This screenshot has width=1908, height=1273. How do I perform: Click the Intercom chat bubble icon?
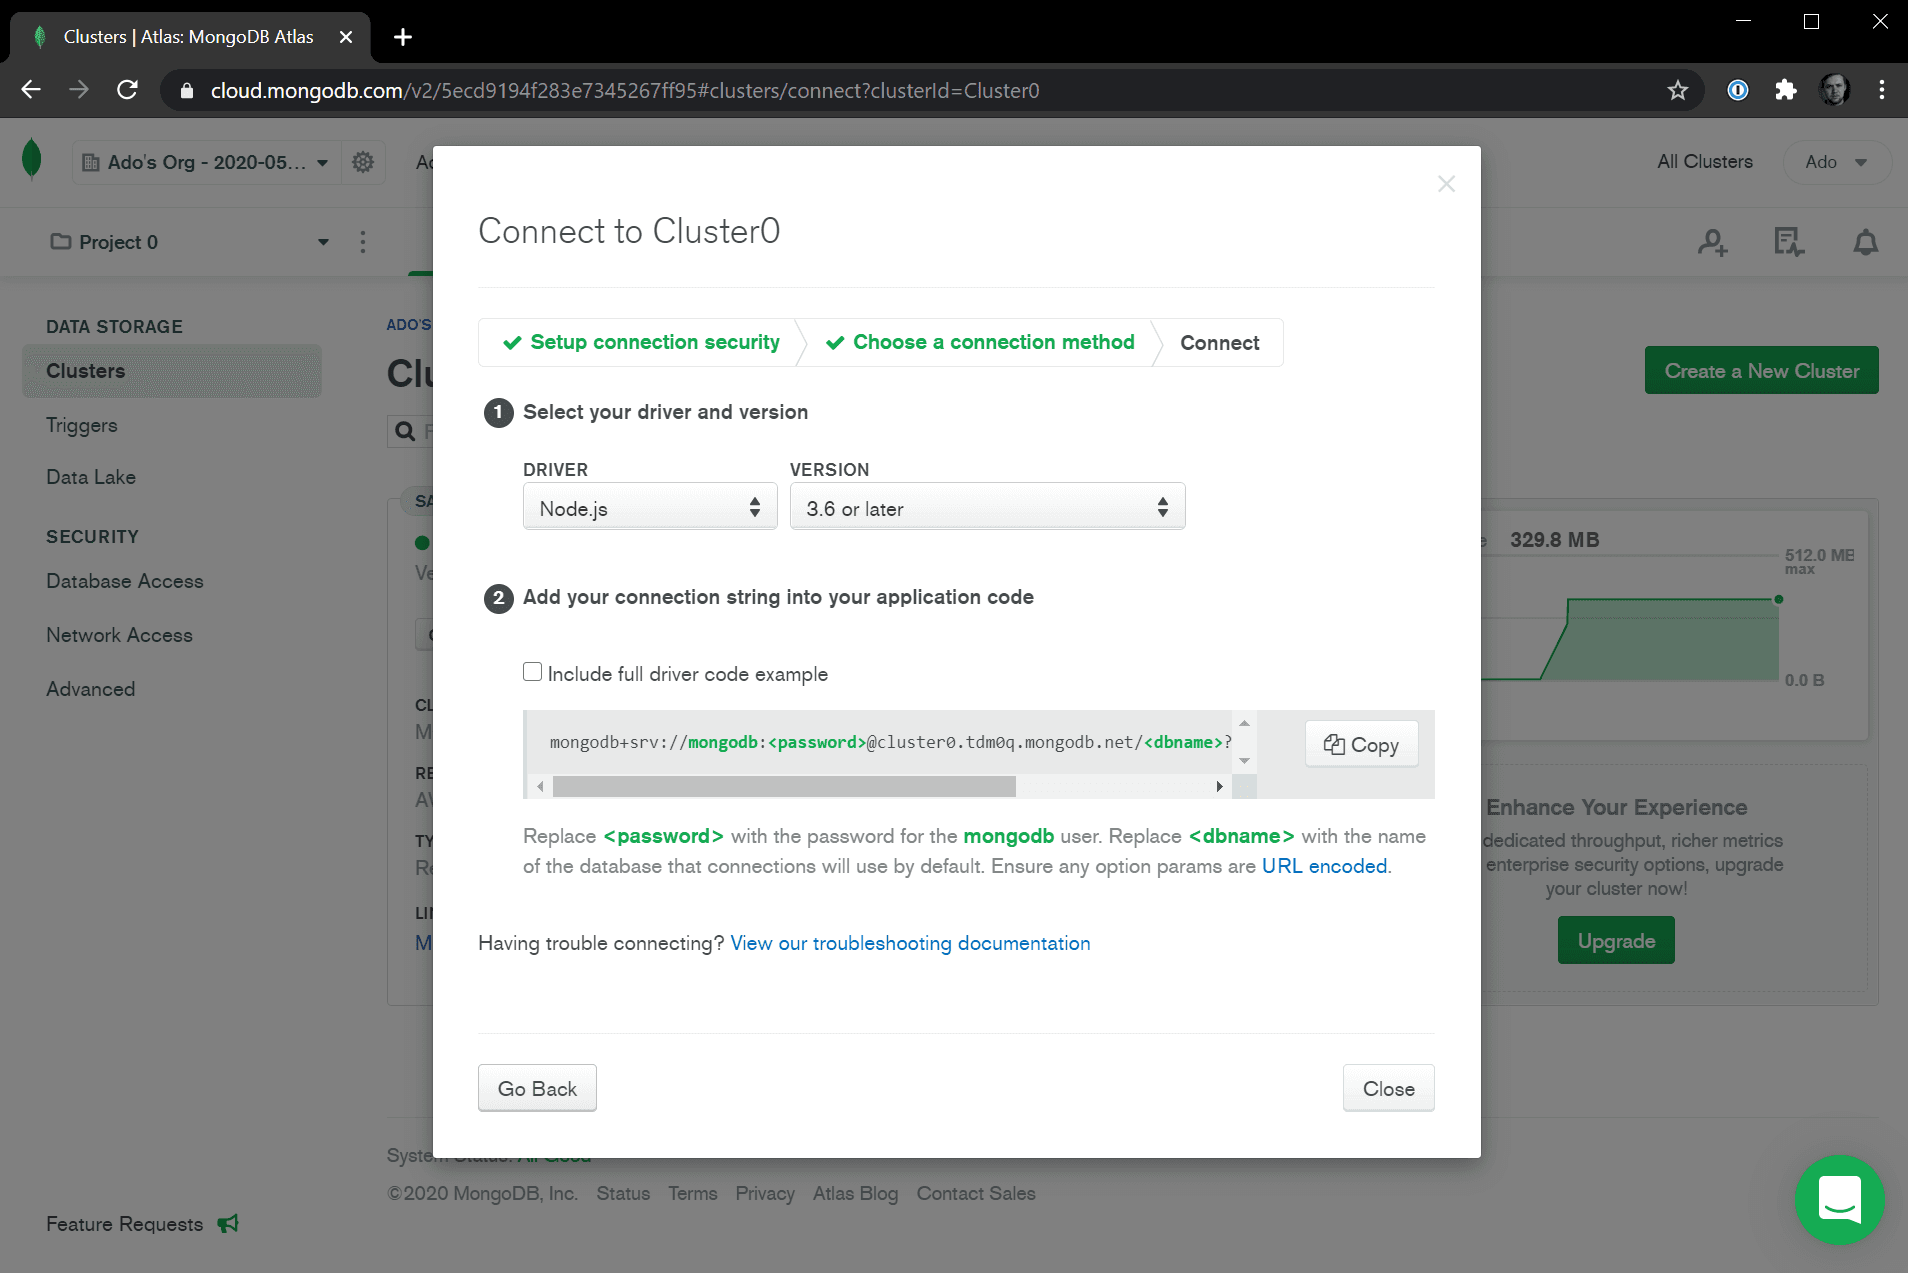click(x=1839, y=1199)
